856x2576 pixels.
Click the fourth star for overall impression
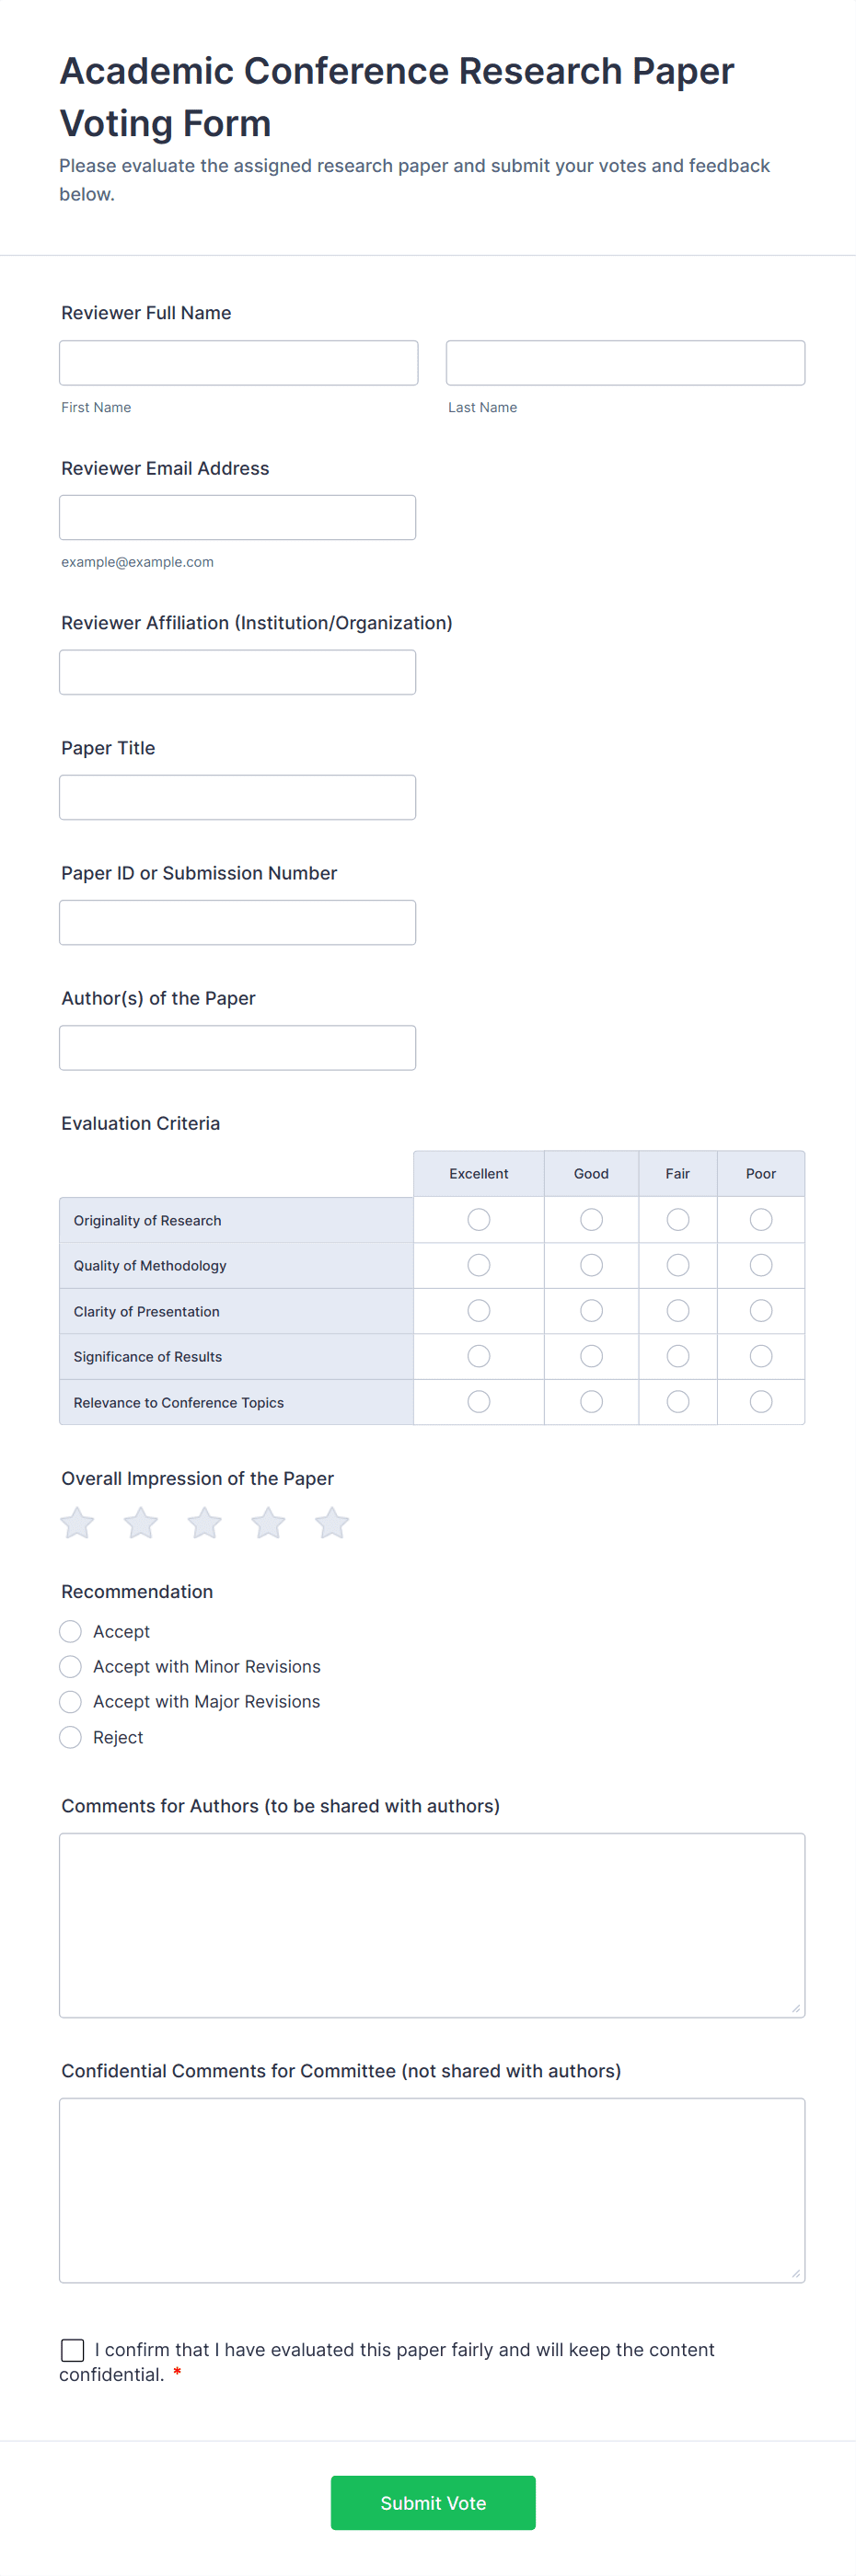(x=268, y=1524)
